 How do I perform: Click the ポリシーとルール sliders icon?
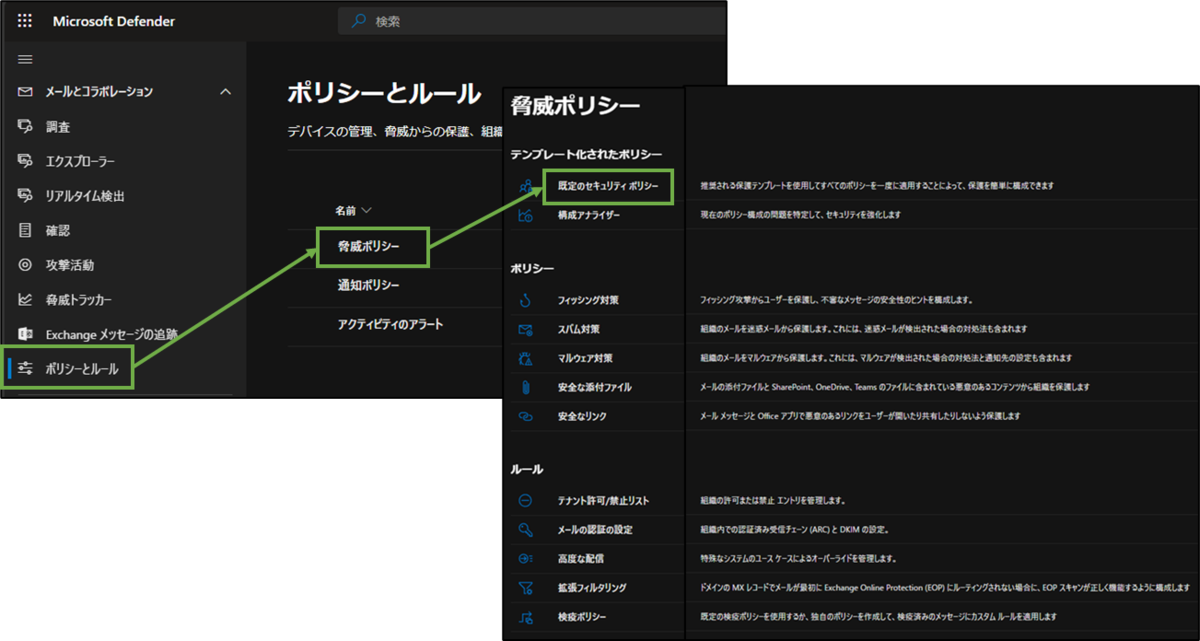tap(25, 369)
